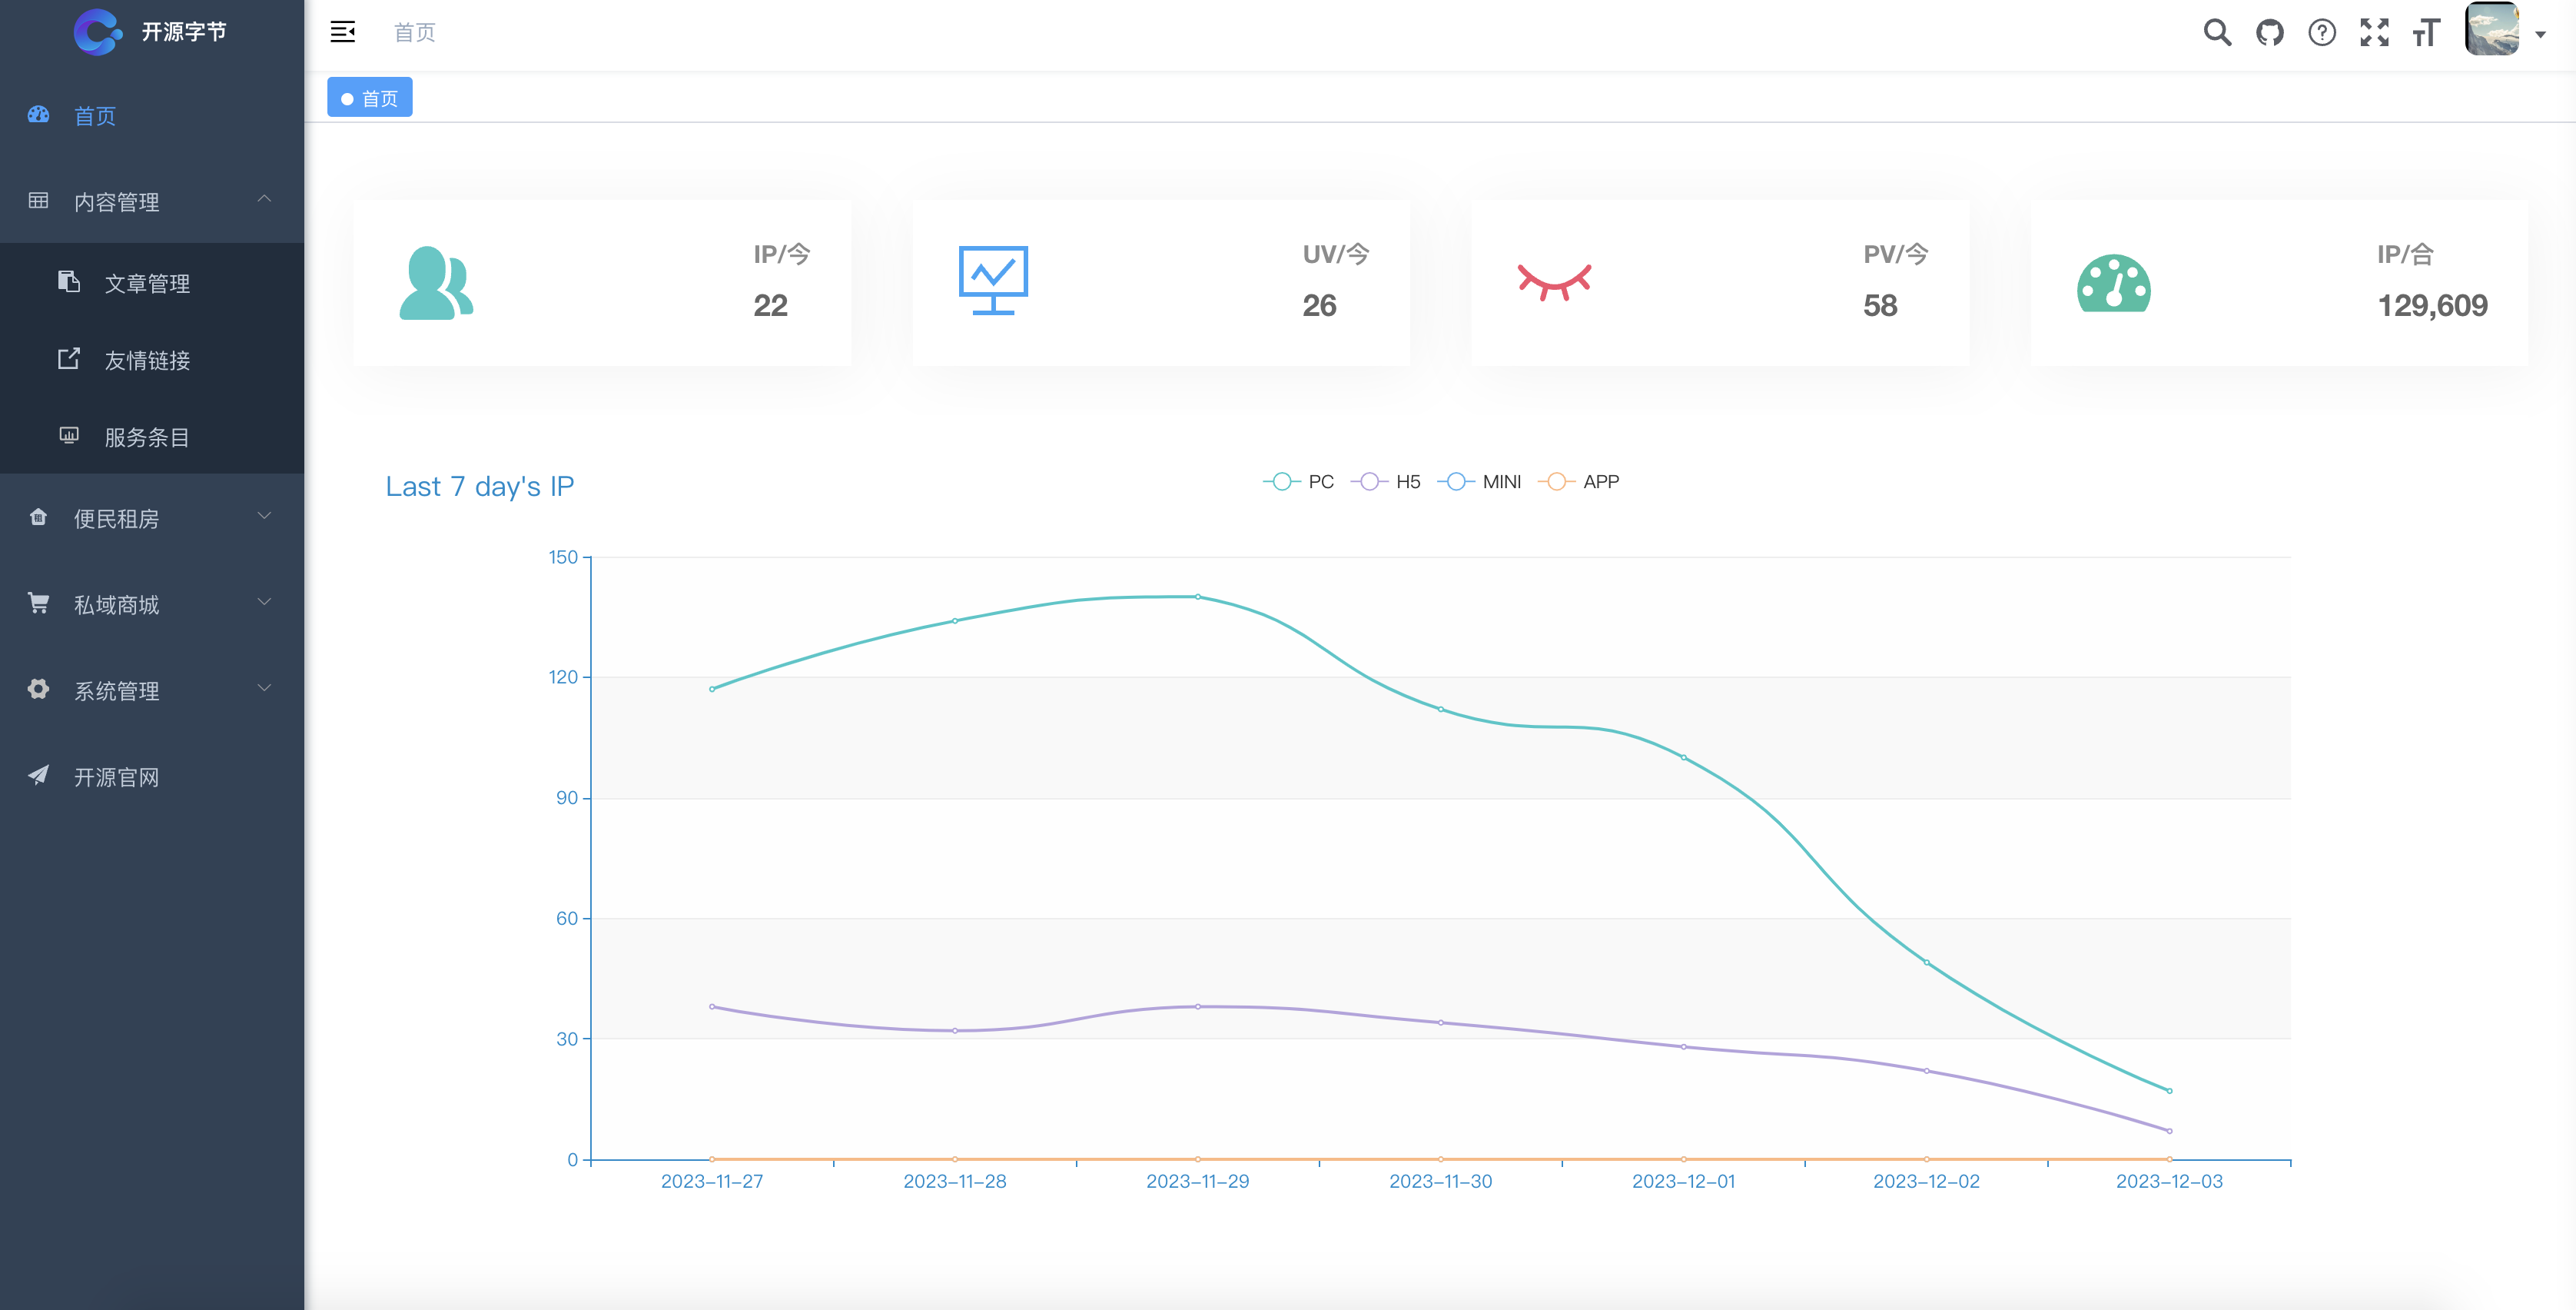Click the 系统管理 gear icon
This screenshot has height=1310, width=2576.
tap(38, 689)
